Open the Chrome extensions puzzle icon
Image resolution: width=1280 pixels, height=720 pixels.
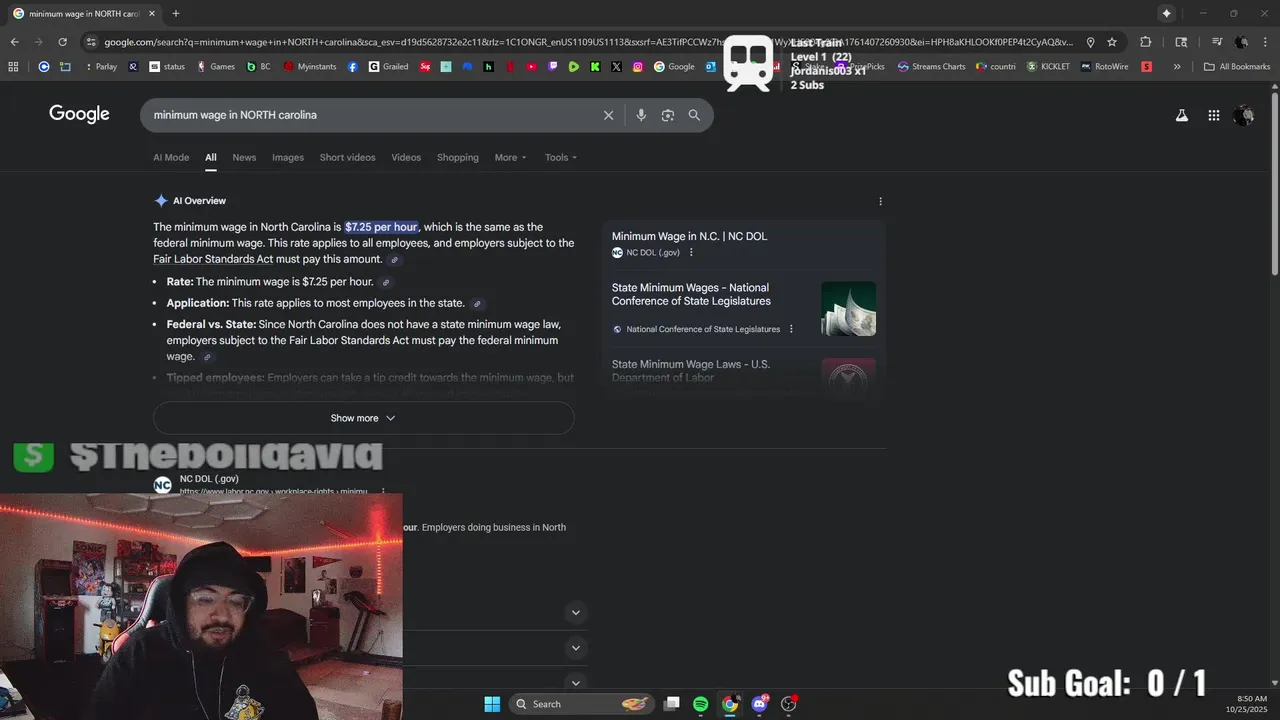tap(1146, 42)
